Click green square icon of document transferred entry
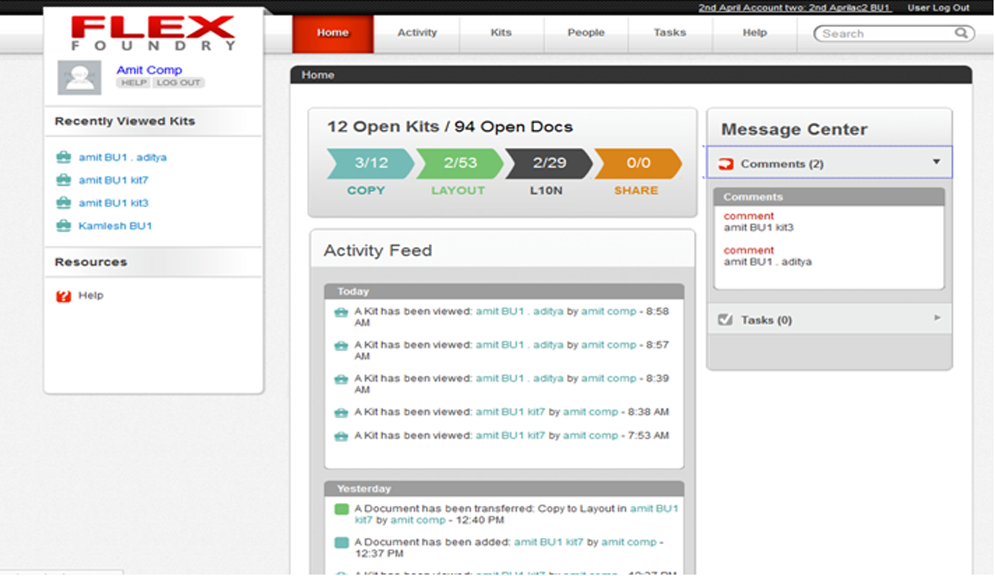The image size is (995, 576). coord(341,509)
